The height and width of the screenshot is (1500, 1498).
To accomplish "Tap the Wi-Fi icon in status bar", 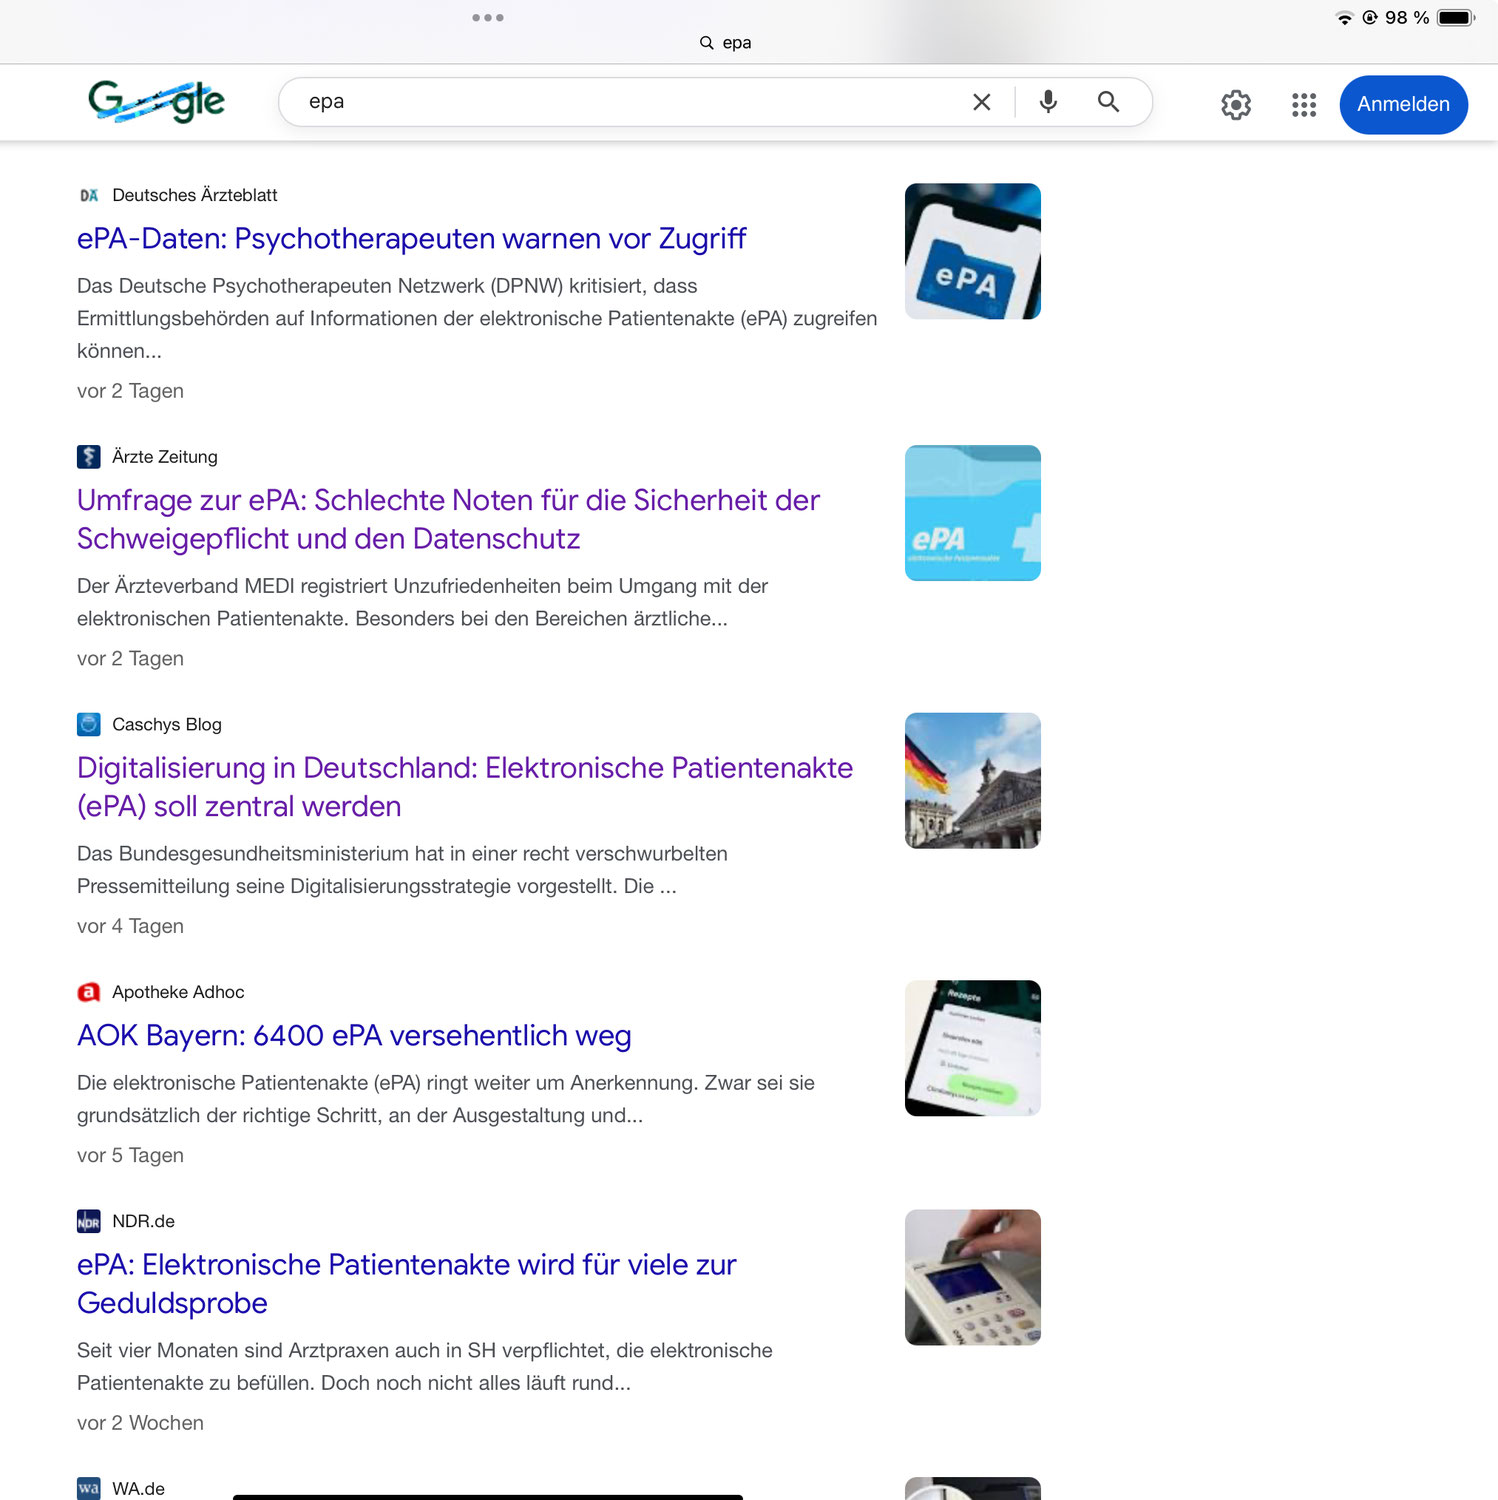I will pyautogui.click(x=1345, y=18).
